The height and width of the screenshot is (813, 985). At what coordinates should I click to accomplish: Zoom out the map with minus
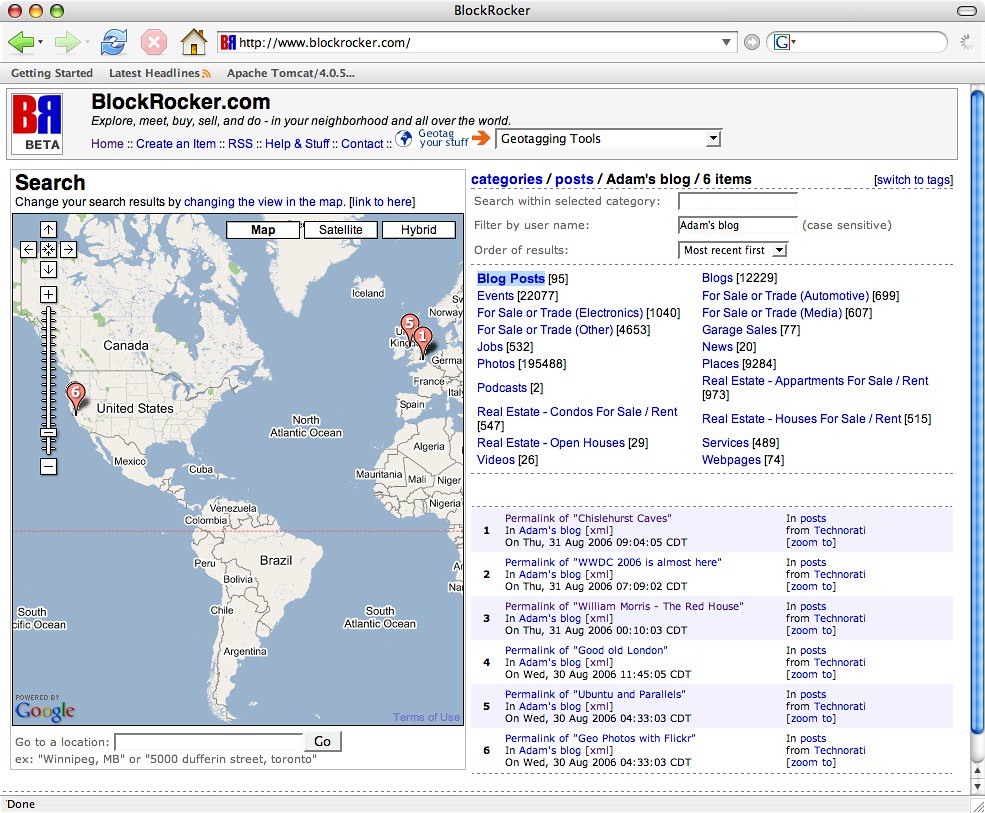tap(48, 466)
